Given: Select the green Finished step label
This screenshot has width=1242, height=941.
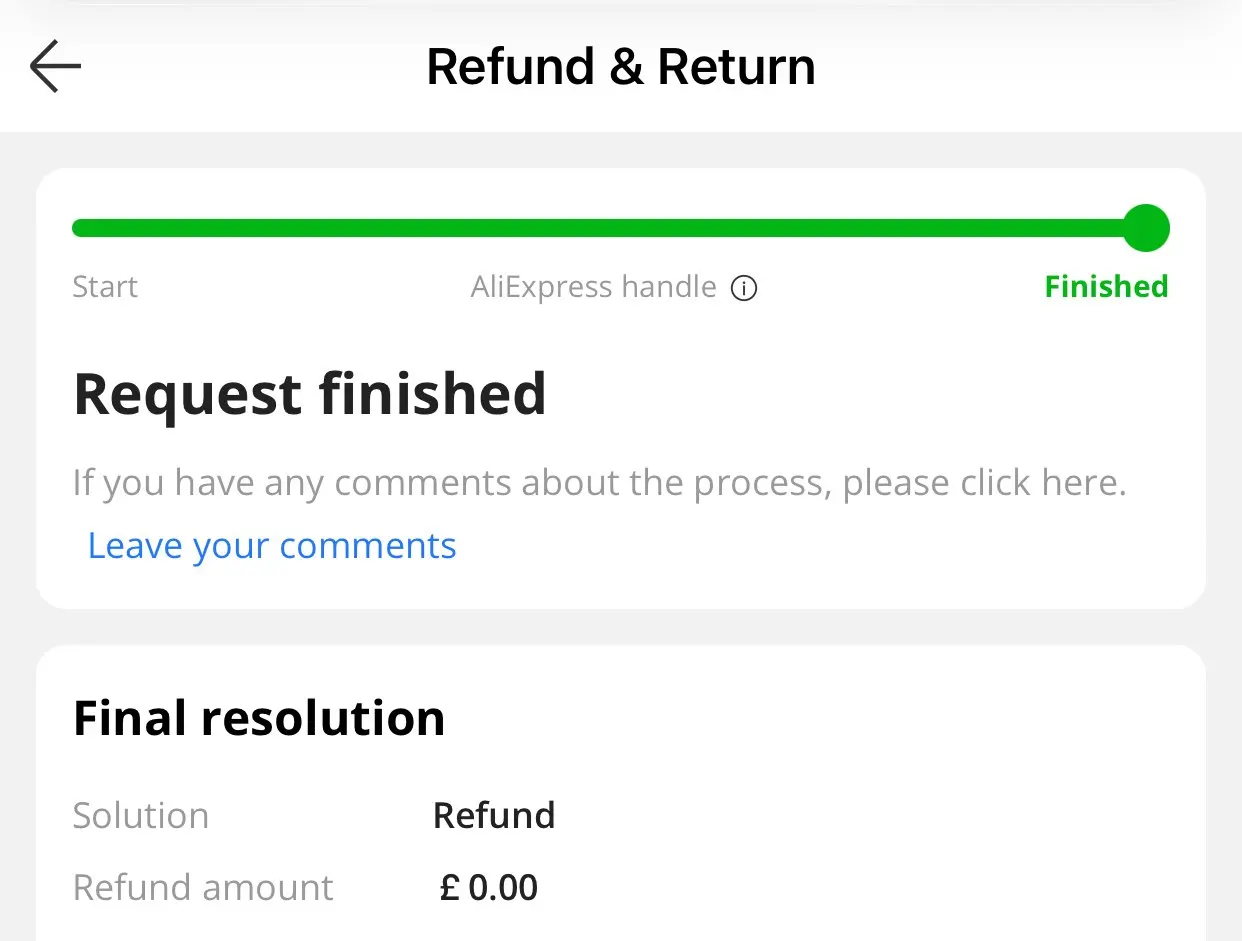Looking at the screenshot, I should (x=1106, y=288).
